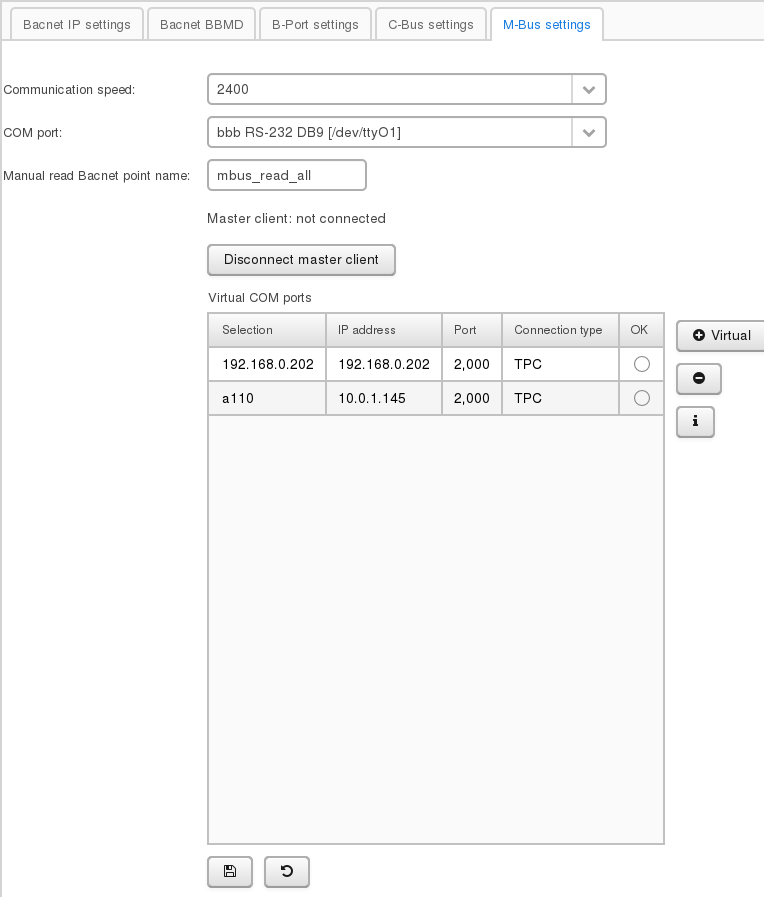Screen dimensions: 764x897
Task: Add a new Virtual COM port
Action: 721,336
